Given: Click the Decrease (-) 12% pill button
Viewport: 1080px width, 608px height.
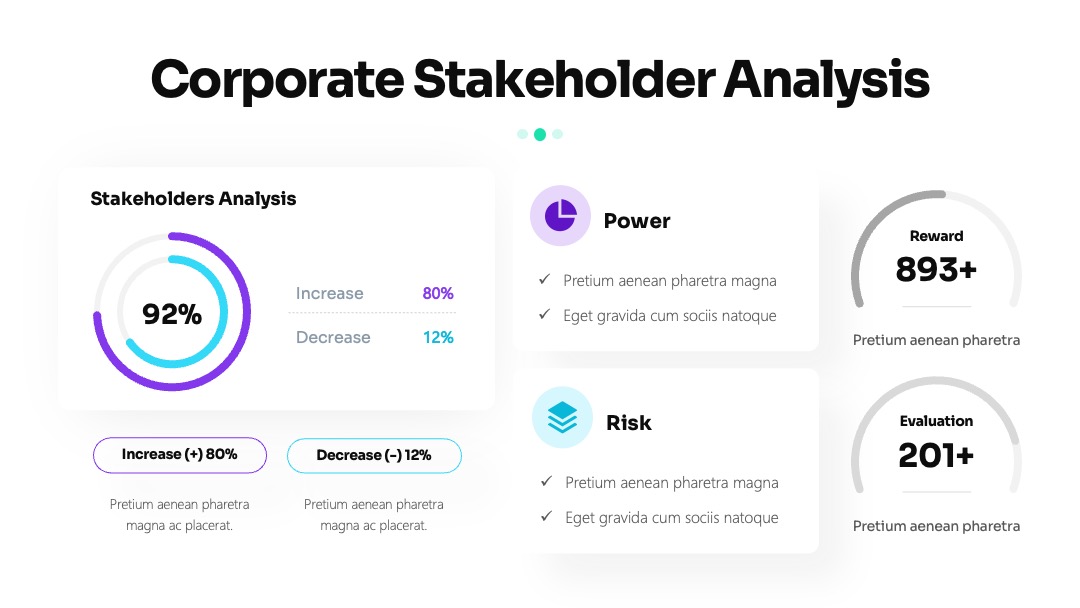Looking at the screenshot, I should point(374,456).
